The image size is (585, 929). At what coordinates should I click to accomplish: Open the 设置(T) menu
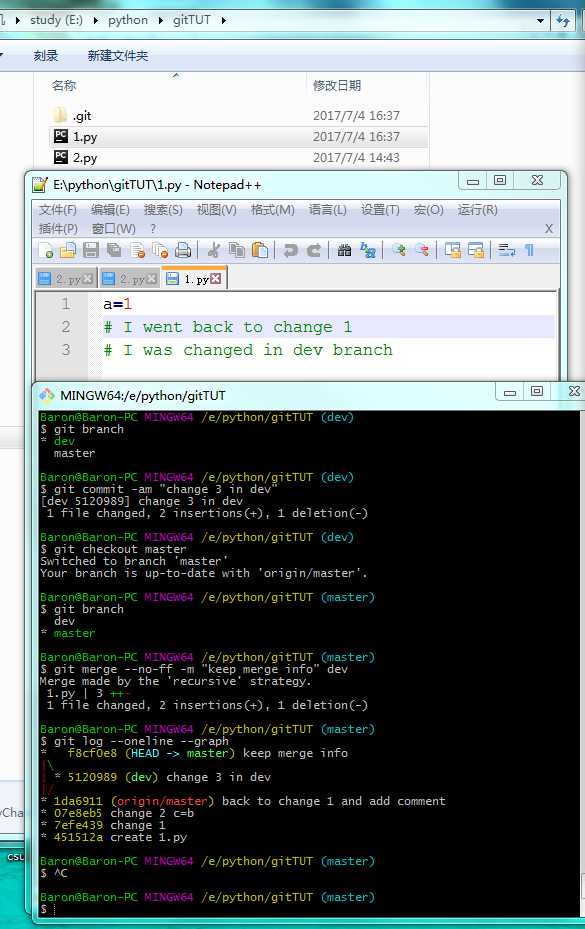pyautogui.click(x=381, y=210)
